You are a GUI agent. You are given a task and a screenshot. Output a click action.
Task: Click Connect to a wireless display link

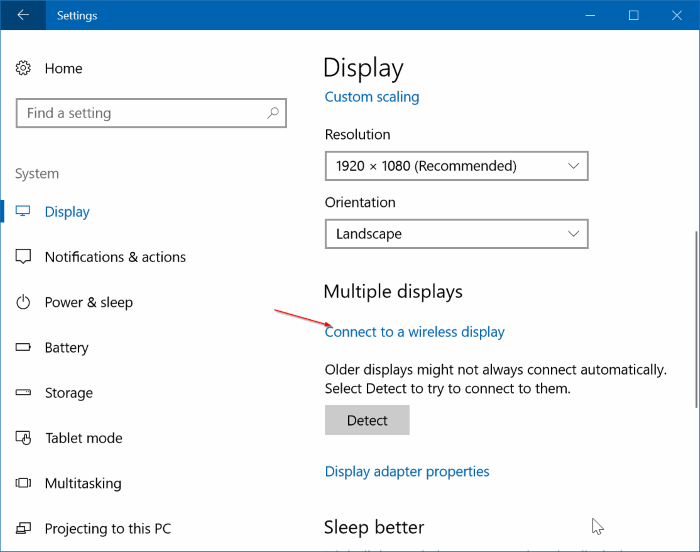pyautogui.click(x=414, y=332)
